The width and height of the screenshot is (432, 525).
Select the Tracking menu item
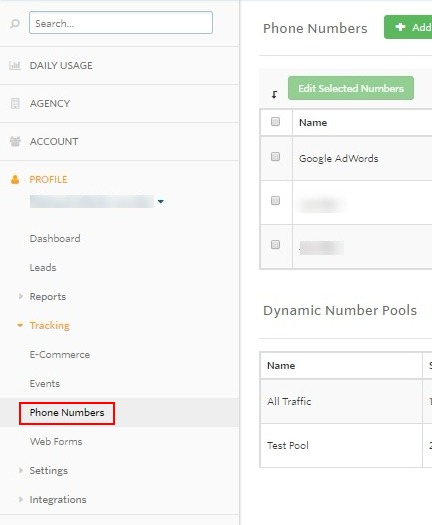coord(50,325)
